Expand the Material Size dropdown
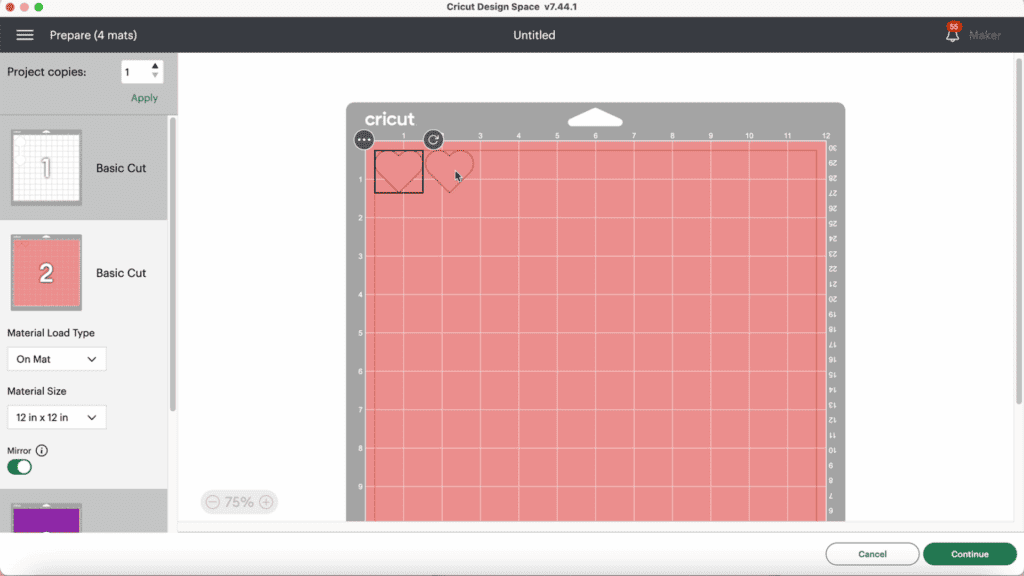1024x576 pixels. pyautogui.click(x=57, y=417)
